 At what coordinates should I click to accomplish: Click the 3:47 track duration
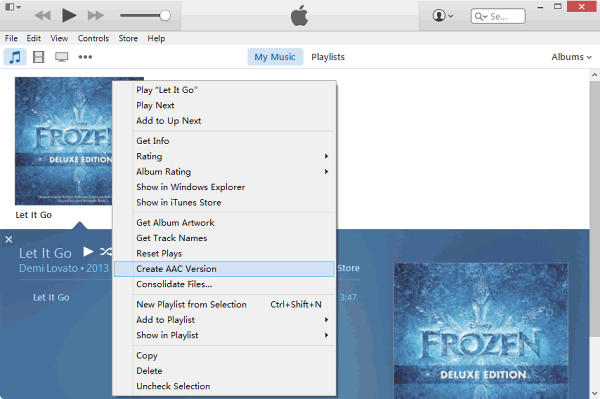(x=348, y=297)
